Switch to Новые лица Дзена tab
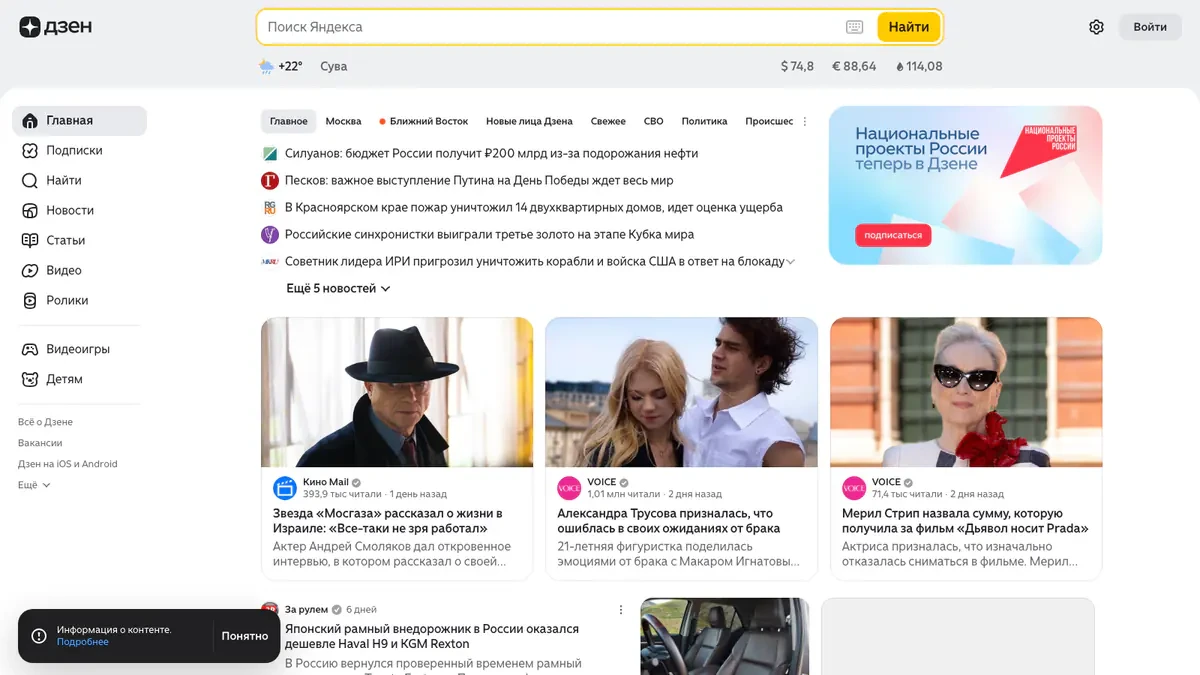Screen dimensions: 1200x675 [x=529, y=121]
